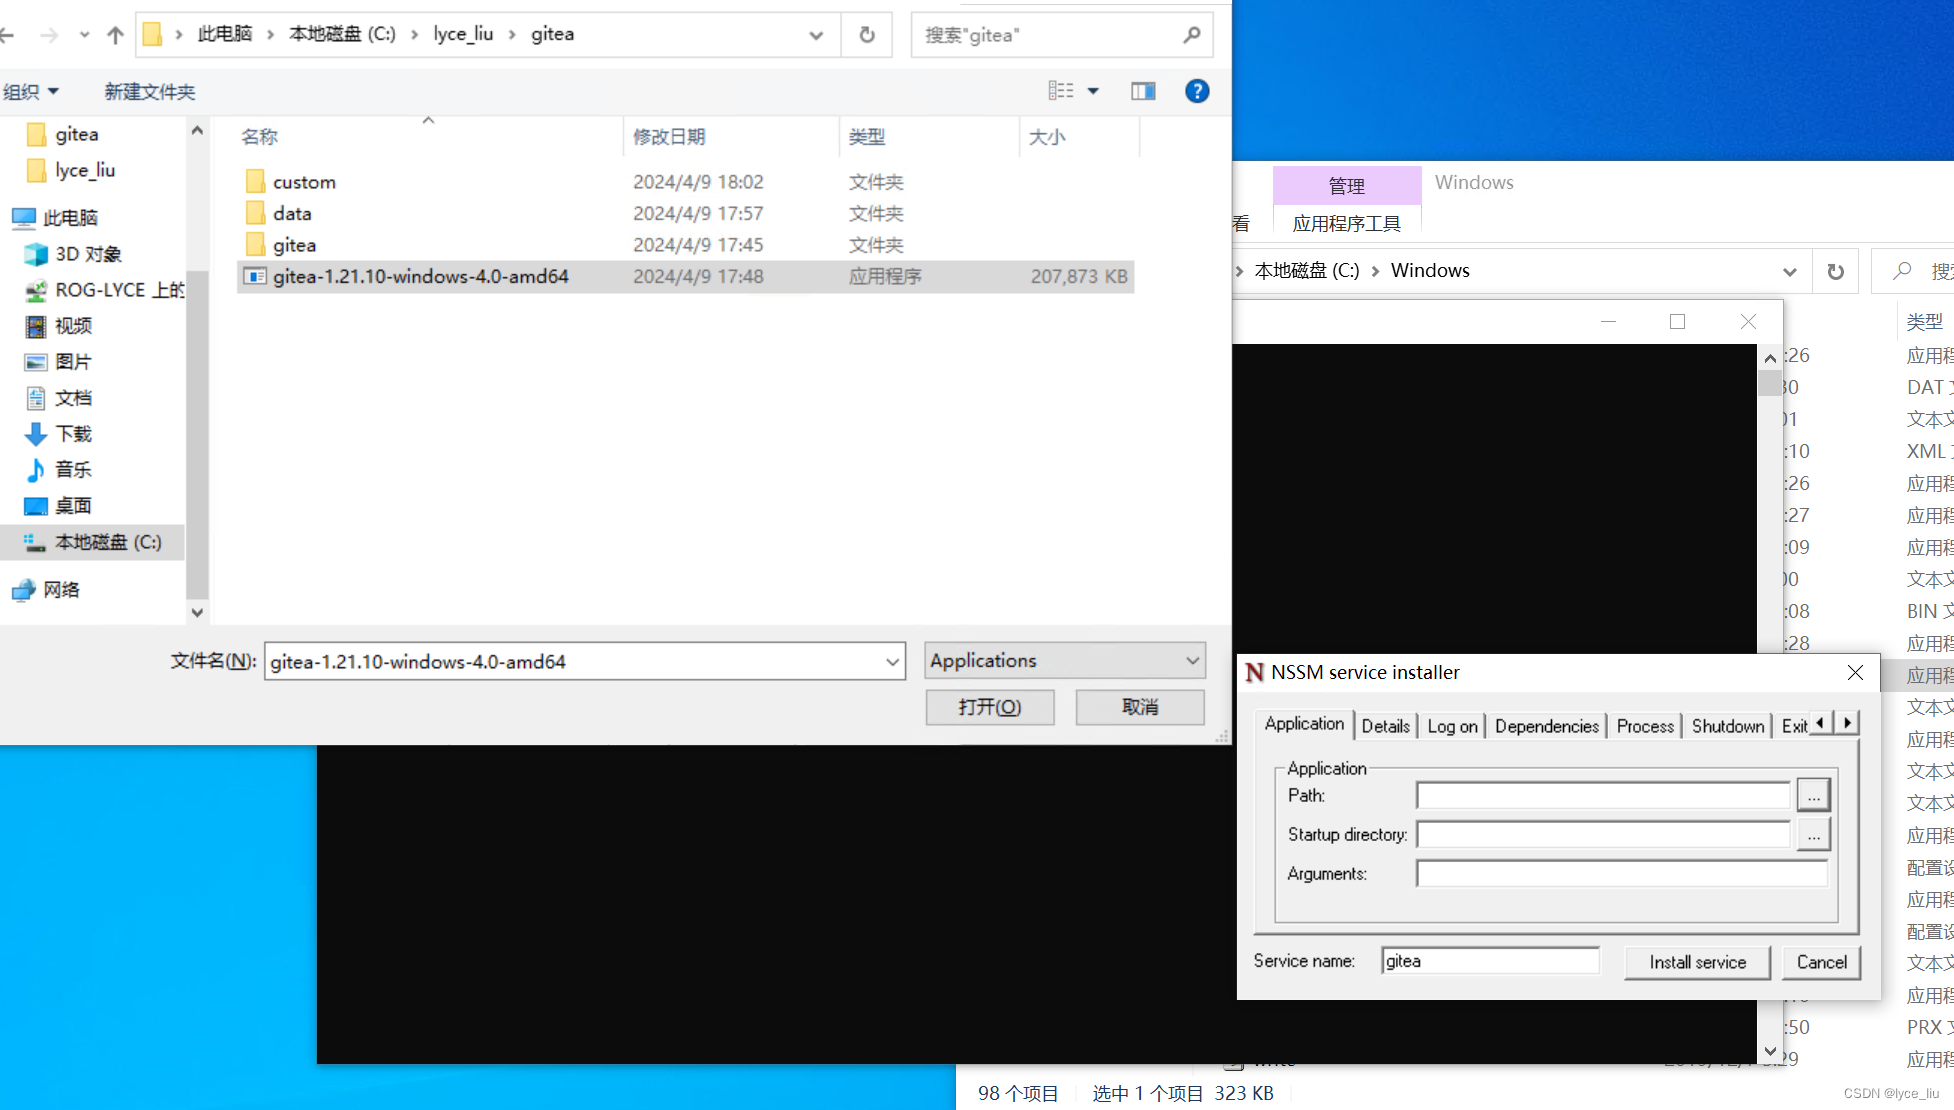Image resolution: width=1954 pixels, height=1110 pixels.
Task: Go forward with the right arrow in file dialog
Action: (x=48, y=35)
